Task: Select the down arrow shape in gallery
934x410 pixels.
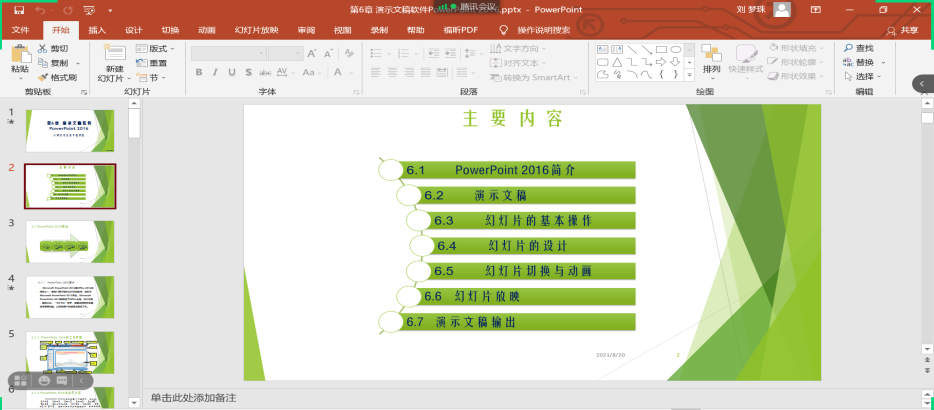Action: pos(675,62)
